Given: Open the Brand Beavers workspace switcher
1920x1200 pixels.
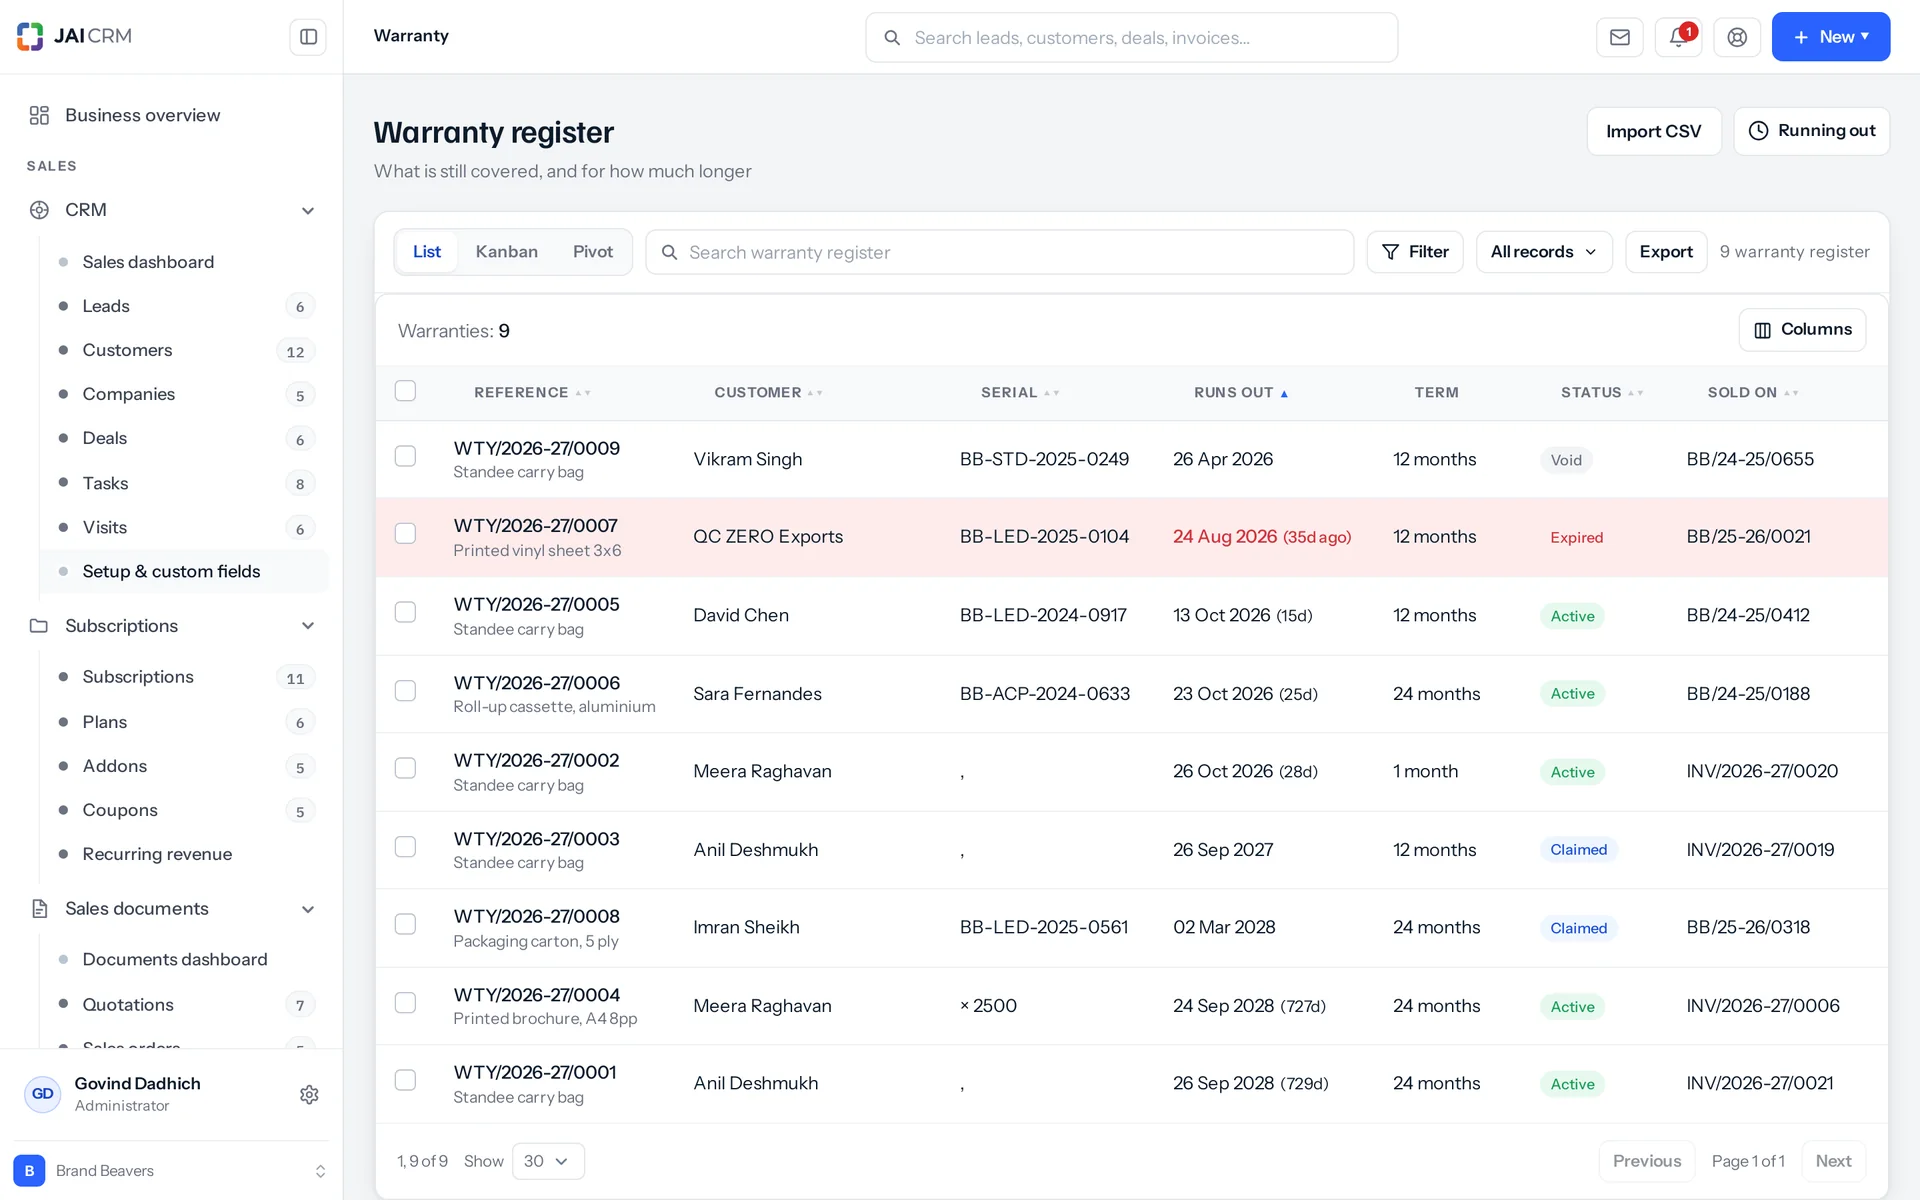Looking at the screenshot, I should [170, 1171].
